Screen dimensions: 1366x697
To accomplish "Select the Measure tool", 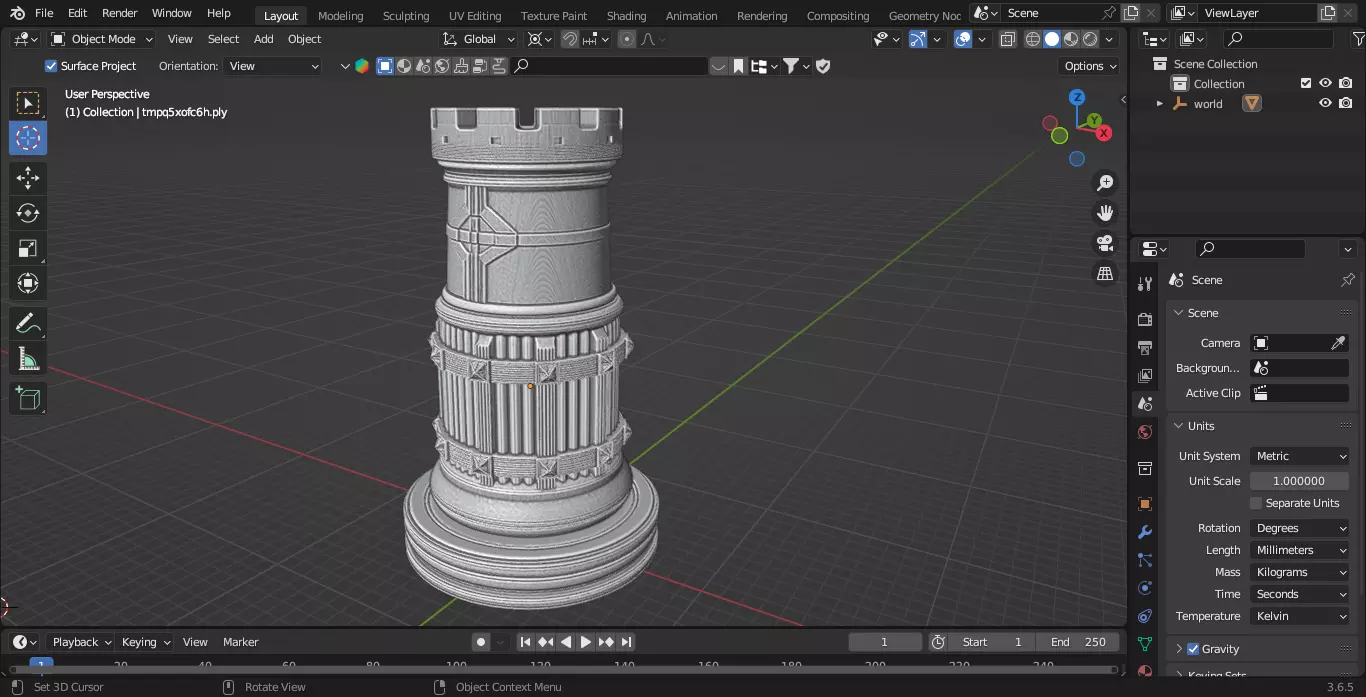I will point(28,359).
